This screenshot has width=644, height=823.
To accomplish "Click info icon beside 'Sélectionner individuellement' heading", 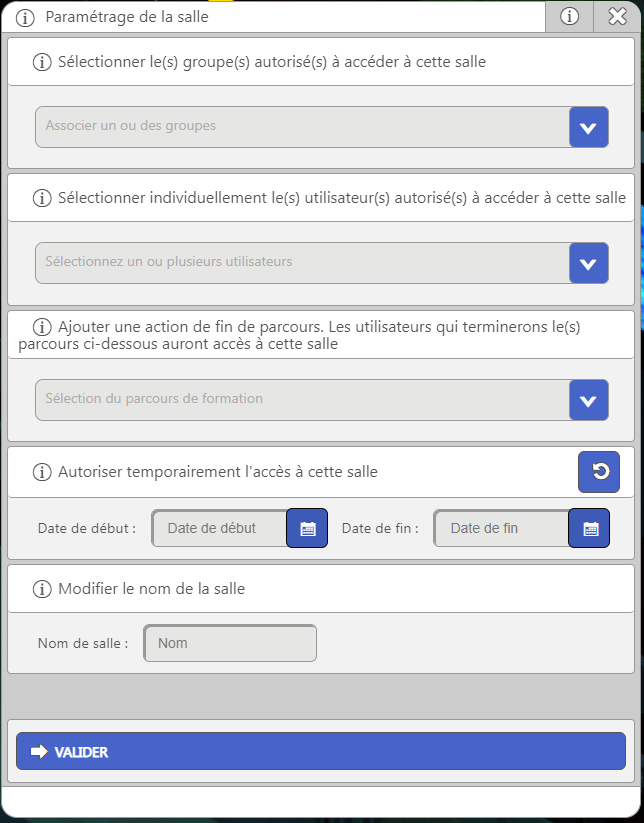I will [42, 198].
